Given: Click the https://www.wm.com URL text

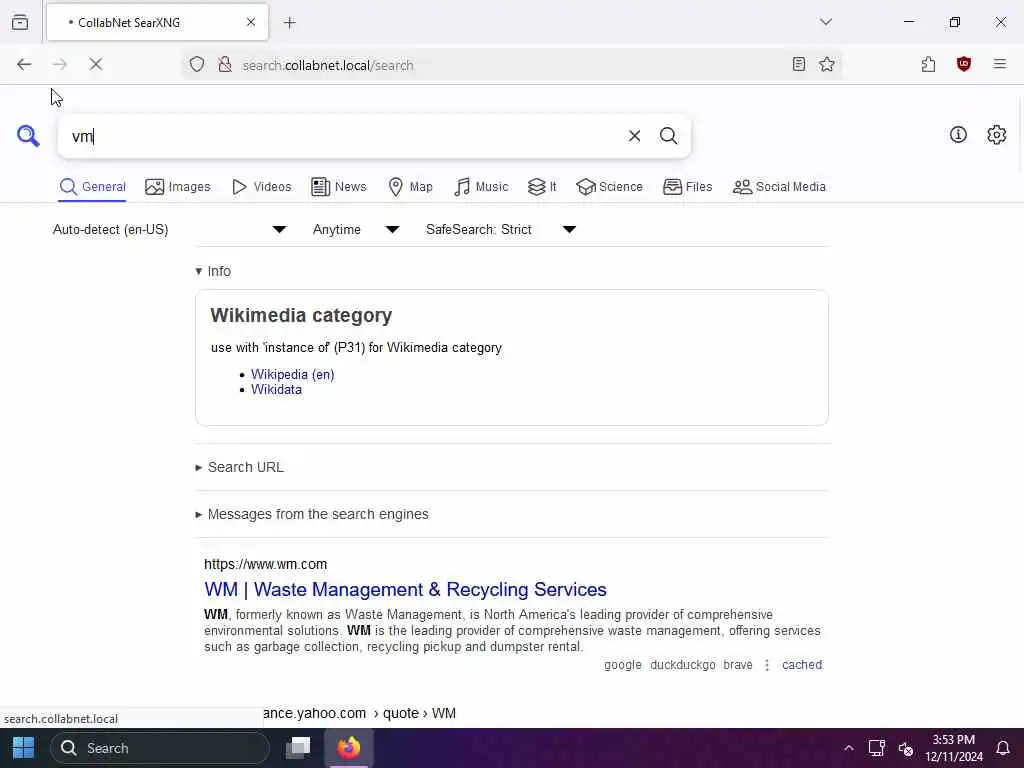Looking at the screenshot, I should pos(265,564).
